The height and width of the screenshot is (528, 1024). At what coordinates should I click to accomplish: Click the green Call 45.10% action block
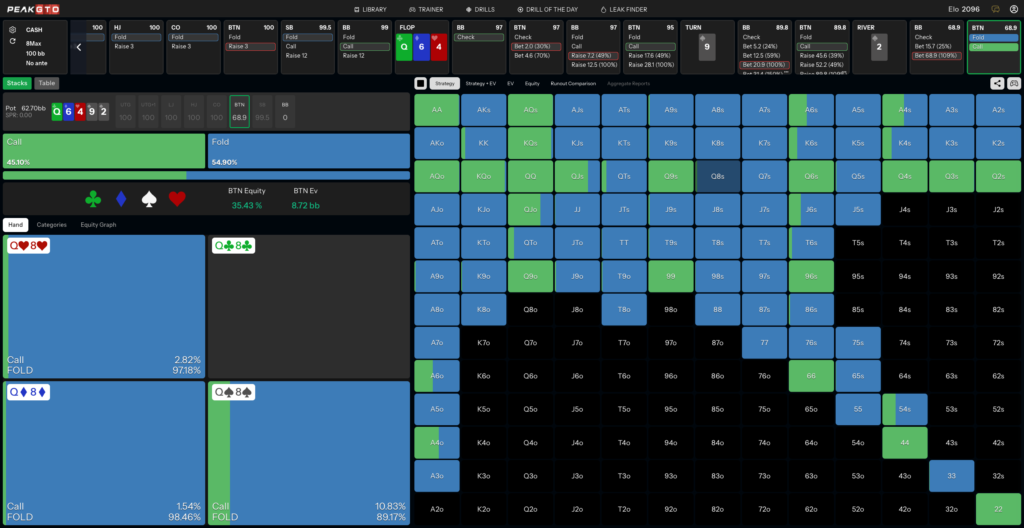[x=104, y=151]
